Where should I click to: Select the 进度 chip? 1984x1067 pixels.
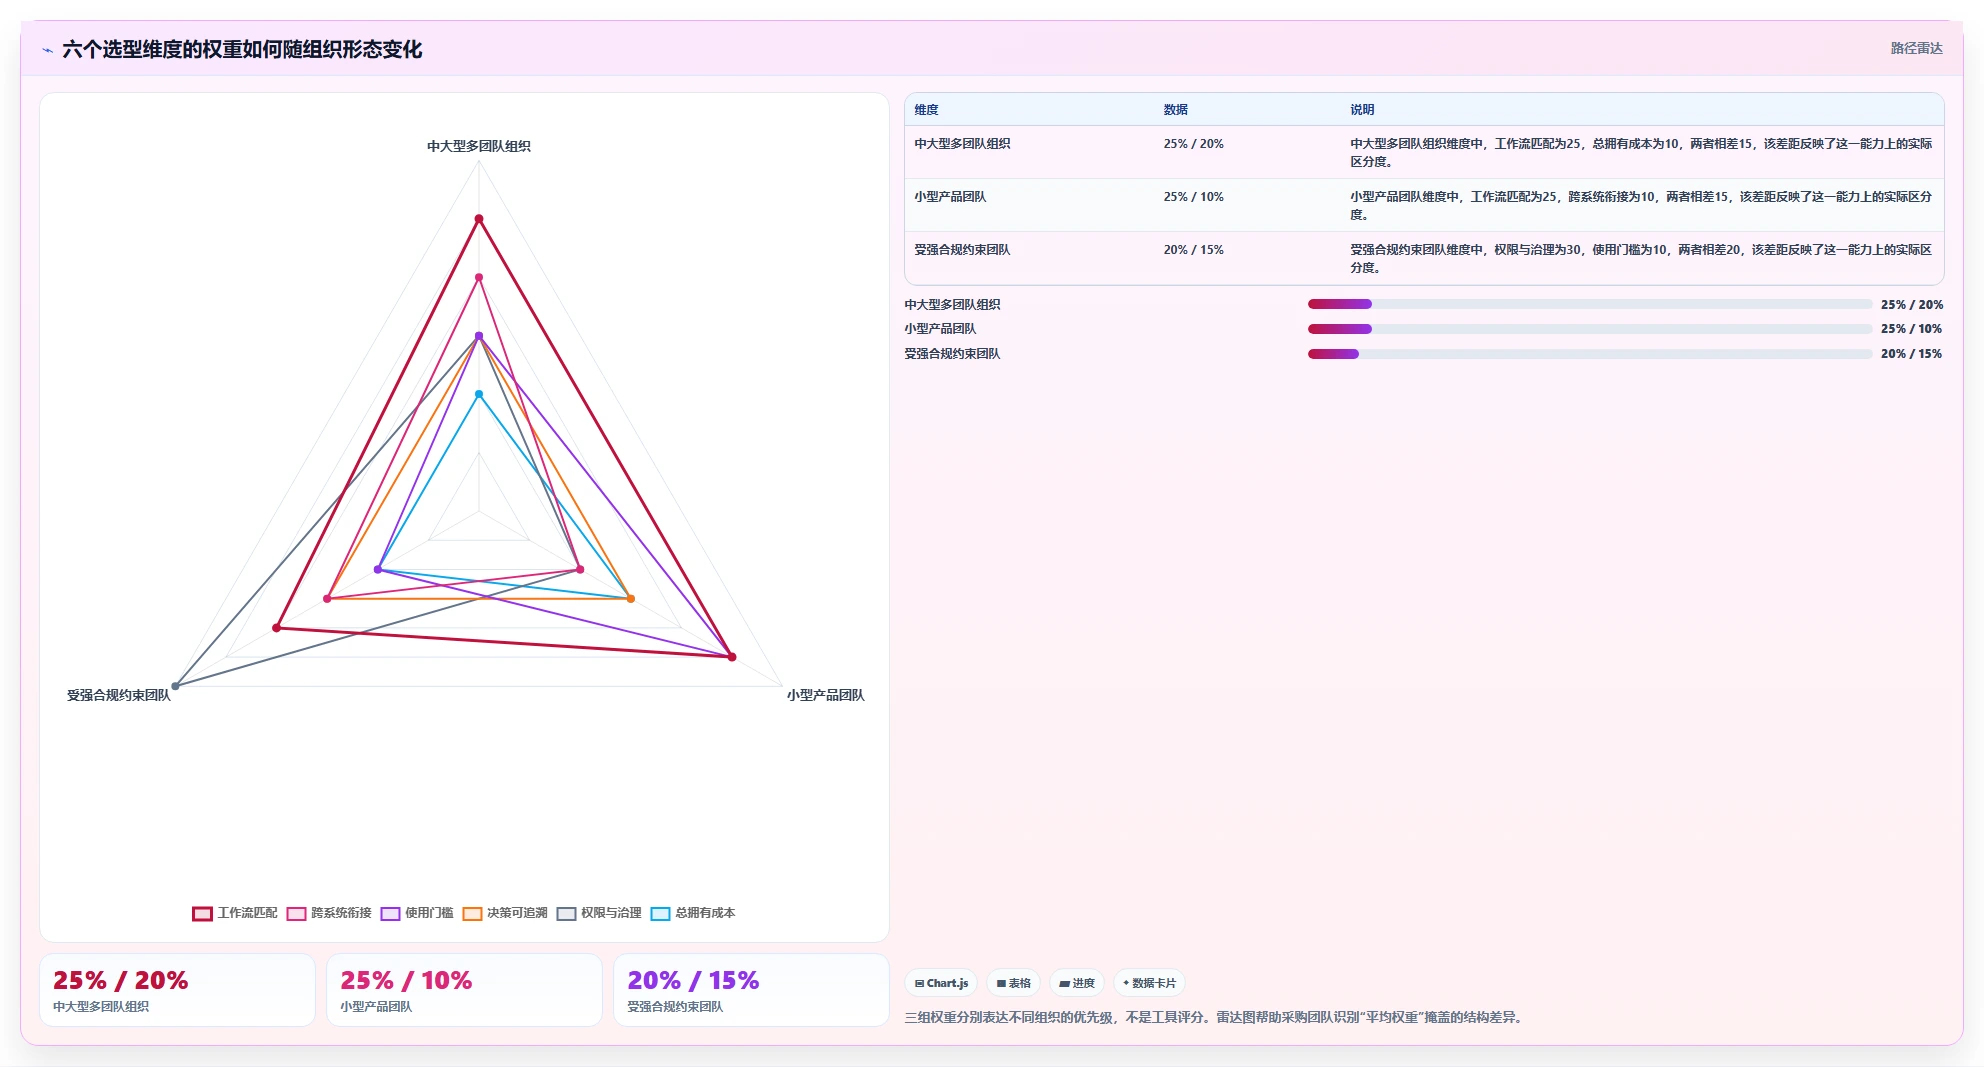1077,983
